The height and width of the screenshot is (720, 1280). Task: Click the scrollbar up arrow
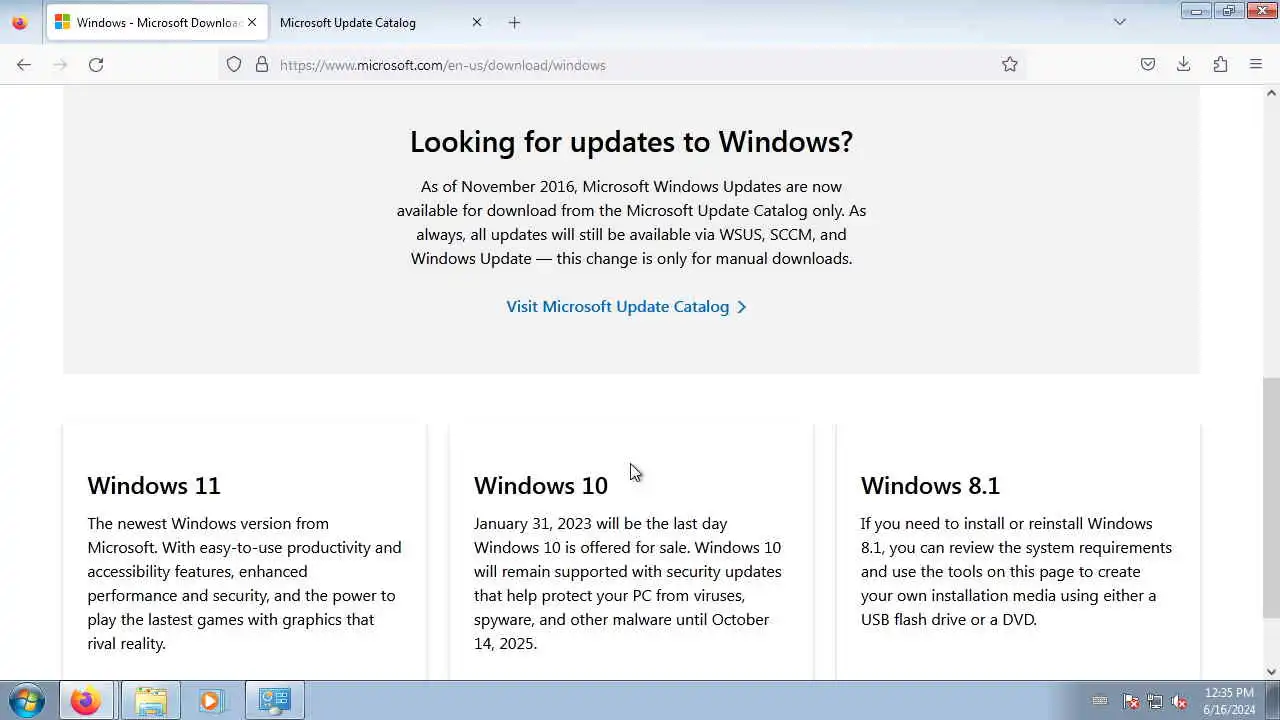coord(1271,93)
